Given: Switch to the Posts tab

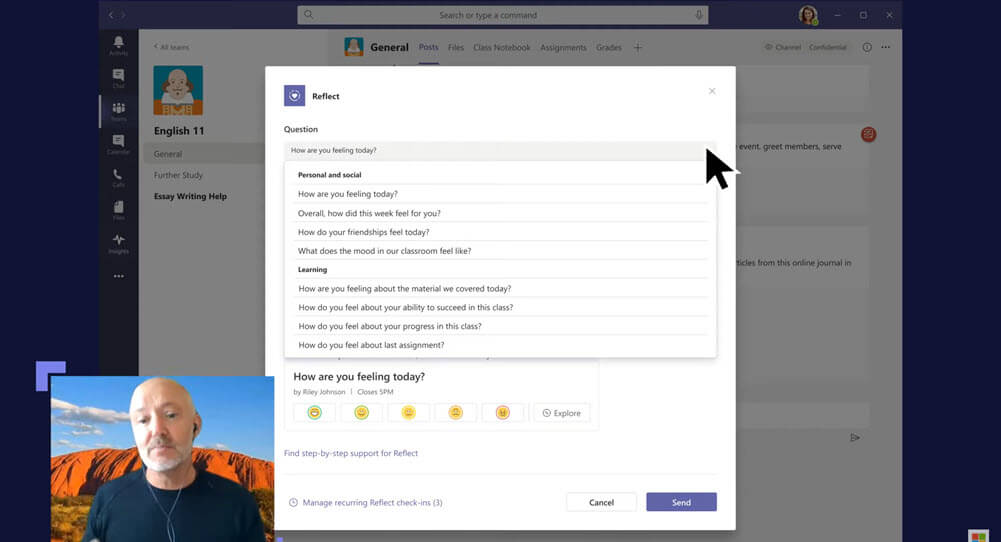Looking at the screenshot, I should pyautogui.click(x=428, y=47).
